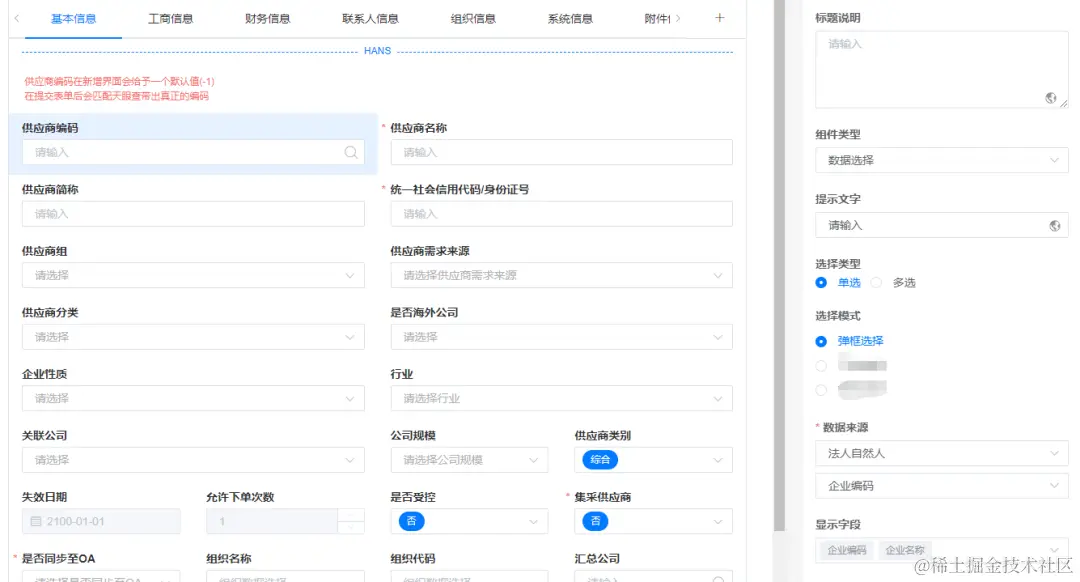Click the search icon in 汇总公司 field
Screen dimensions: 1080x582
(x=720, y=579)
